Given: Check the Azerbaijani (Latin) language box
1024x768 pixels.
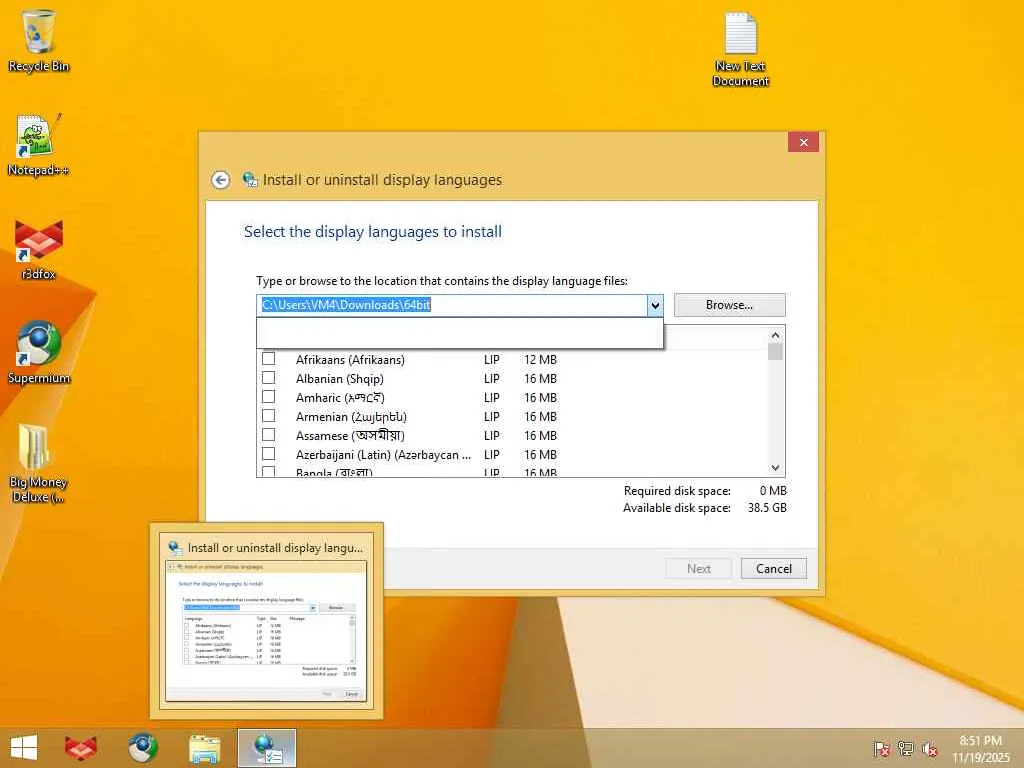Looking at the screenshot, I should (268, 454).
